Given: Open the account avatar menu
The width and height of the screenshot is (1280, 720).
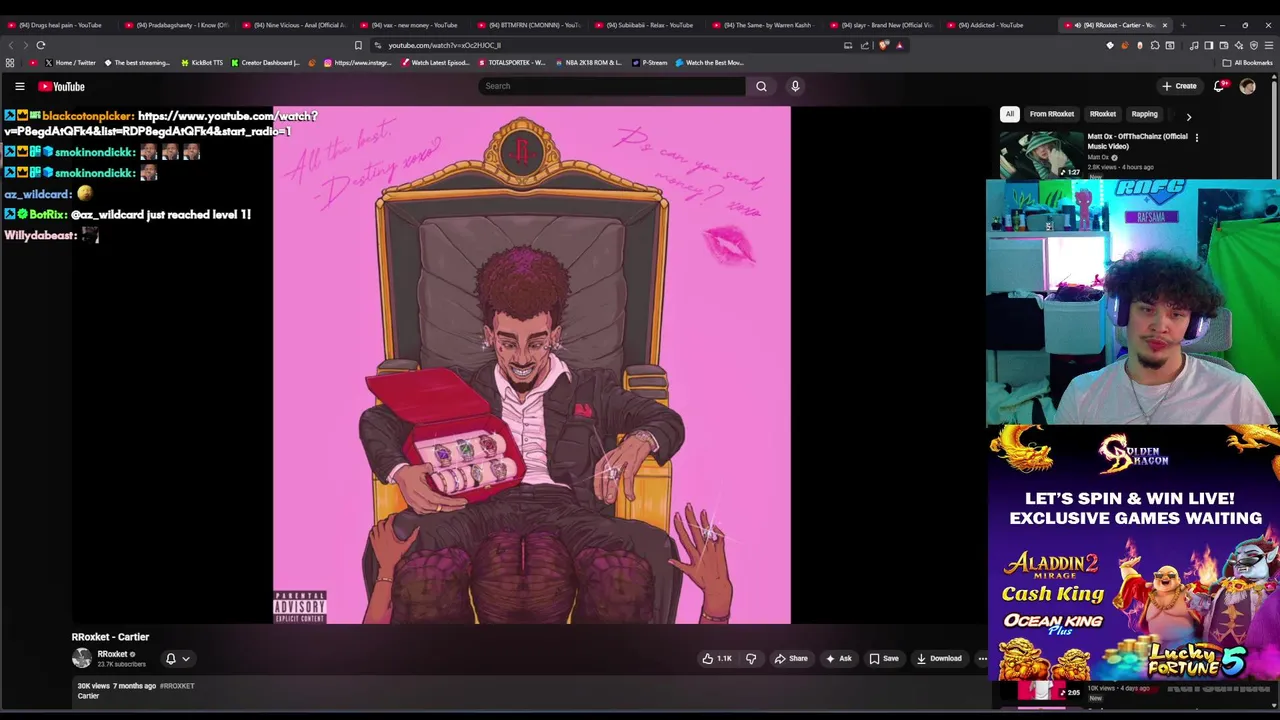Looking at the screenshot, I should coord(1247,86).
